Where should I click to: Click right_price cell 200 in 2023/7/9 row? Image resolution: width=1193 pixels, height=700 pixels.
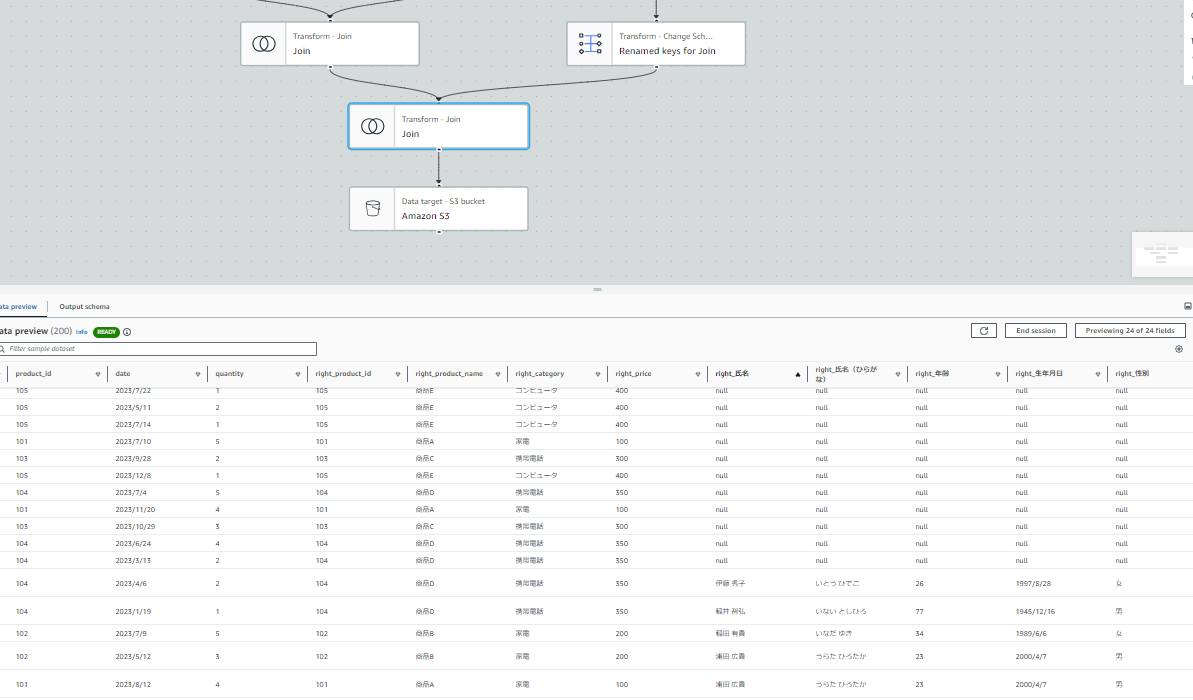pos(622,634)
